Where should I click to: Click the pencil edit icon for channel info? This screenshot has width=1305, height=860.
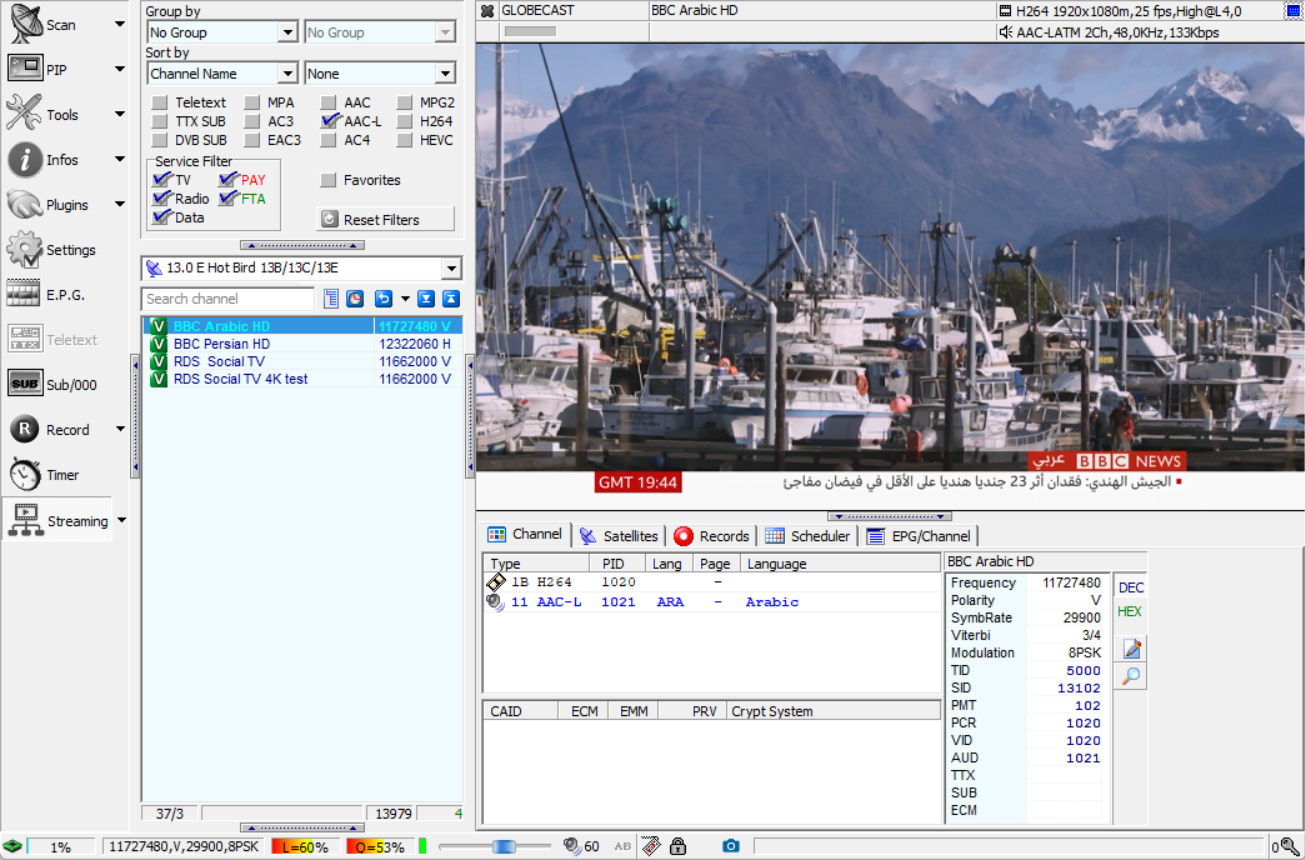[1132, 650]
